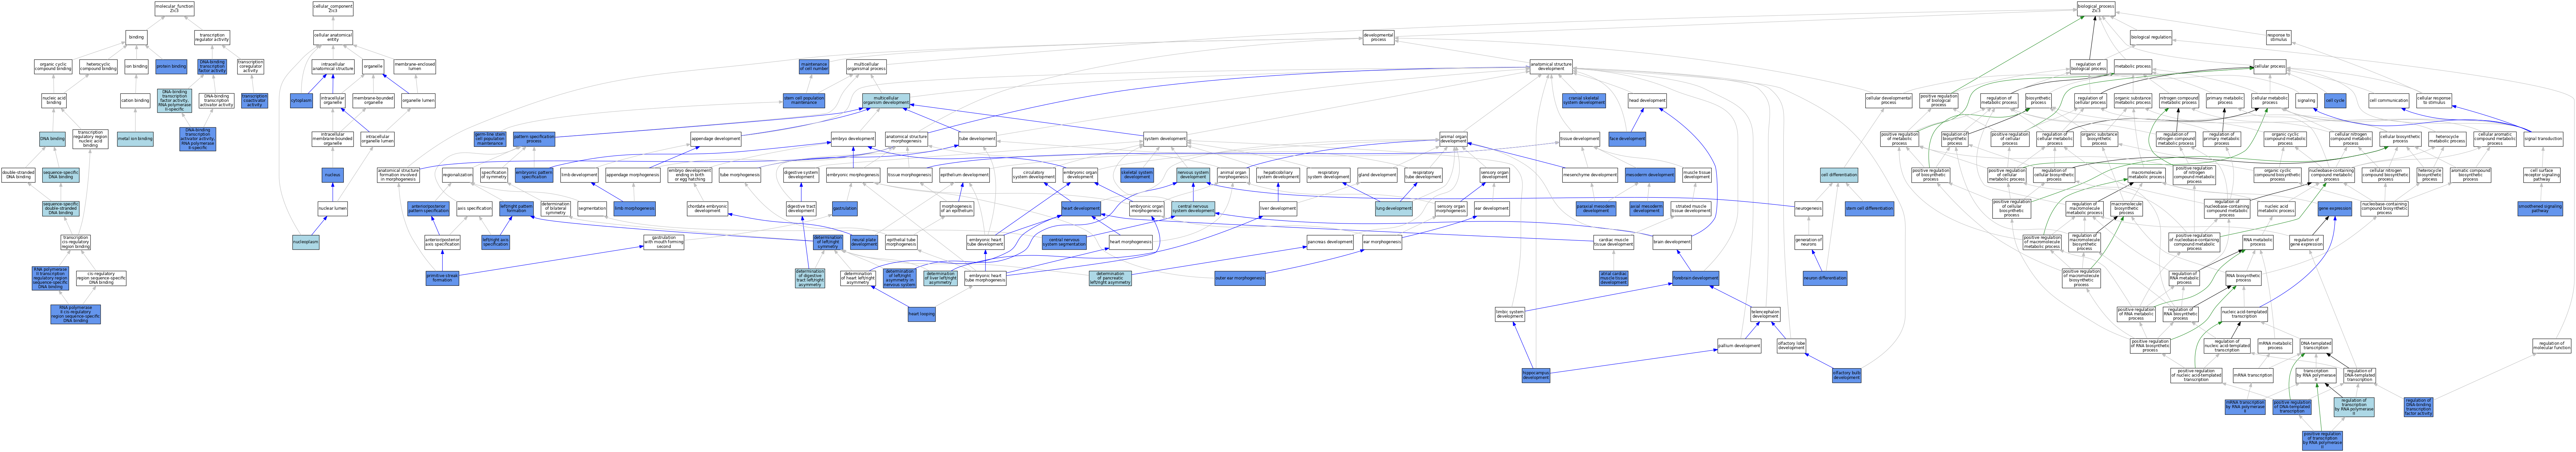Click the molecular_function Zic3 root node
Image resolution: width=2576 pixels, height=452 pixels.
[174, 9]
